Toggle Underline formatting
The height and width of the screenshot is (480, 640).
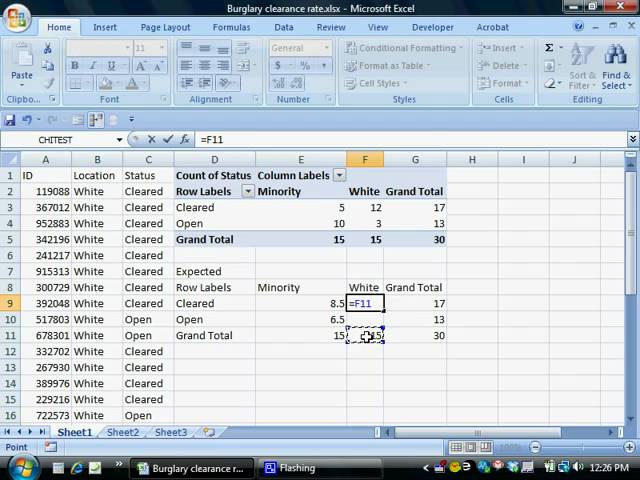[x=111, y=66]
